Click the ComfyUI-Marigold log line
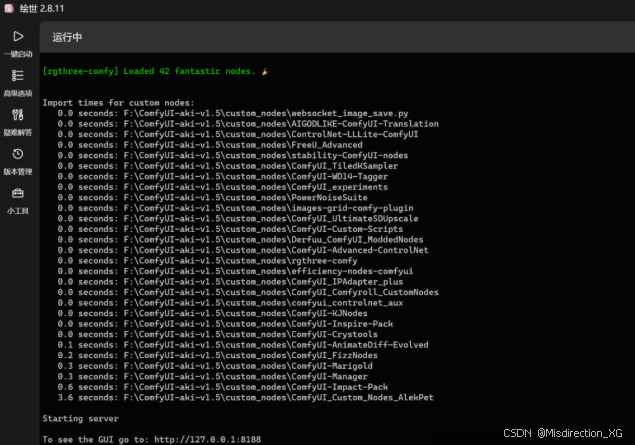The image size is (635, 445). (215, 366)
